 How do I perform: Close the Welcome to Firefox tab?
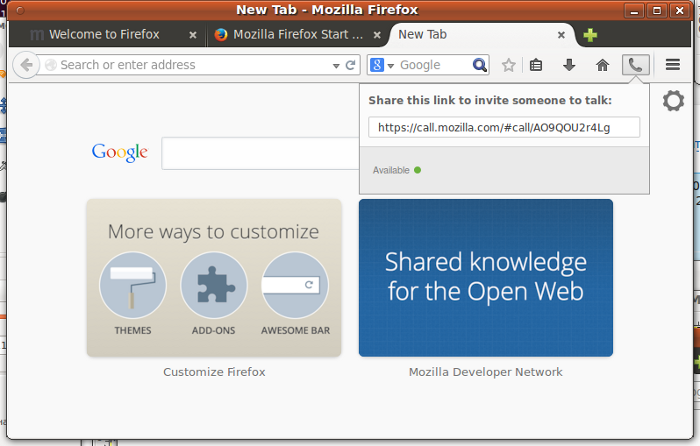[192, 35]
